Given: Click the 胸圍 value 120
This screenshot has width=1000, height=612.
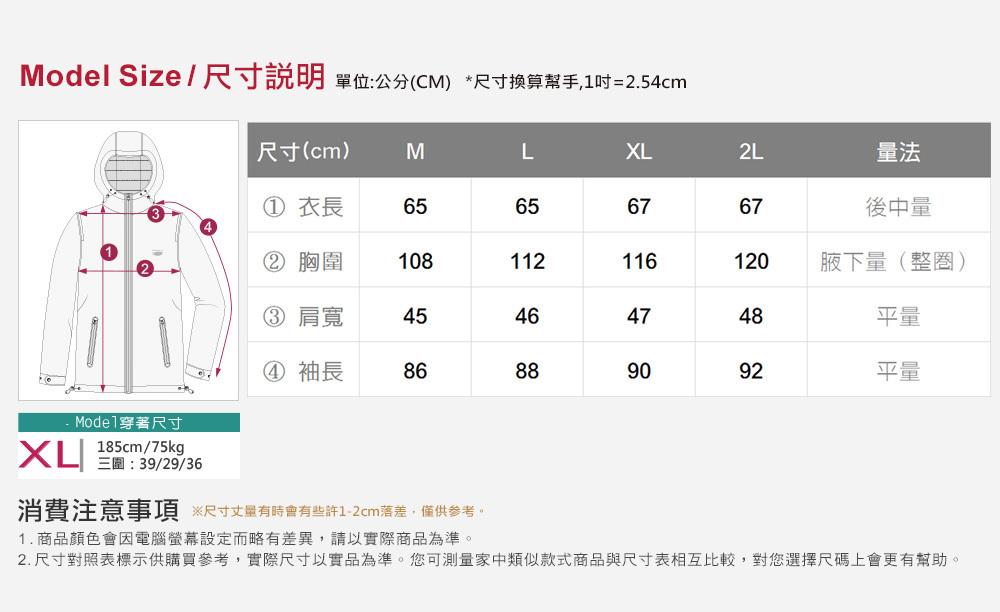Looking at the screenshot, I should pos(751,261).
